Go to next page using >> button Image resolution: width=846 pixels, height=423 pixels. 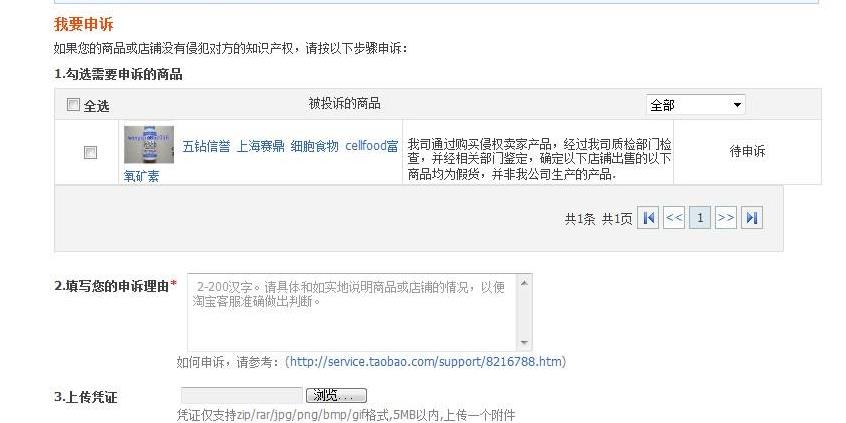point(726,218)
